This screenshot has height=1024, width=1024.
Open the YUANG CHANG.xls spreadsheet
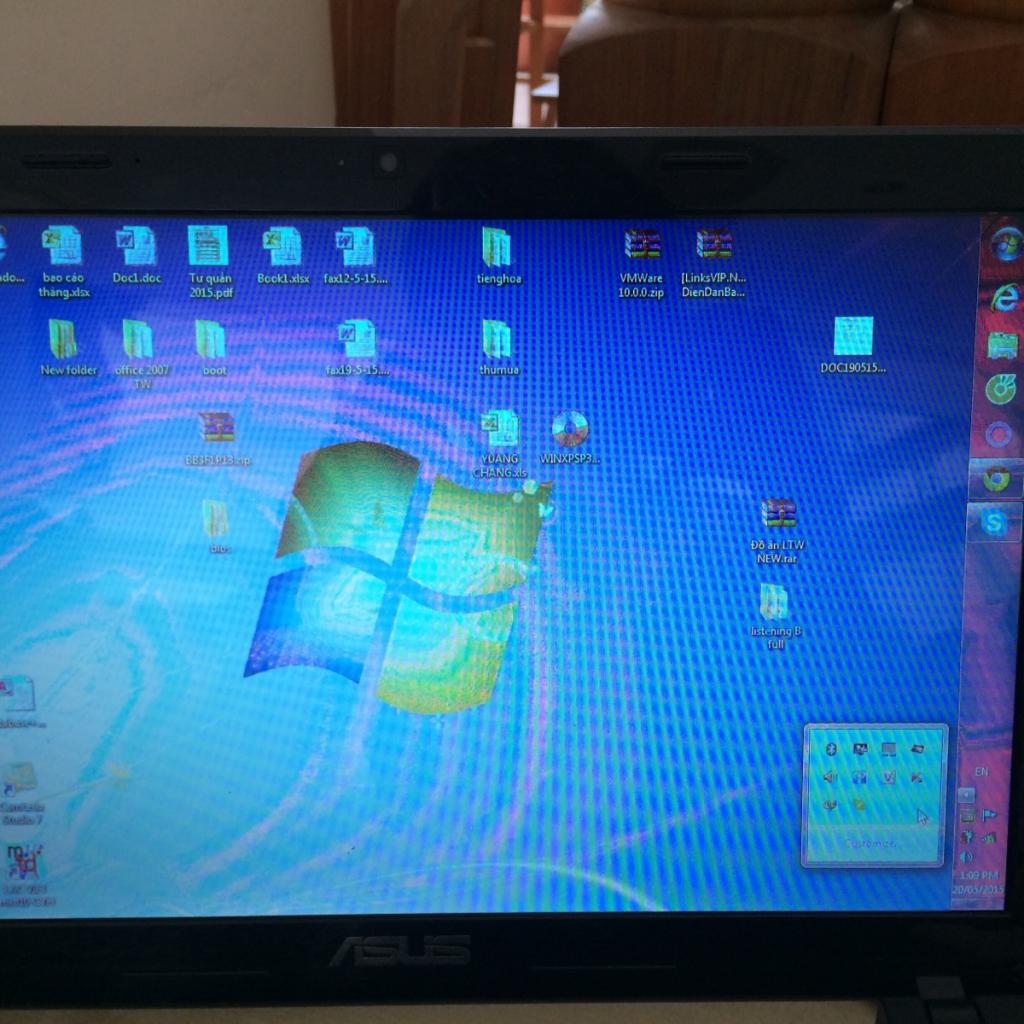tap(500, 444)
